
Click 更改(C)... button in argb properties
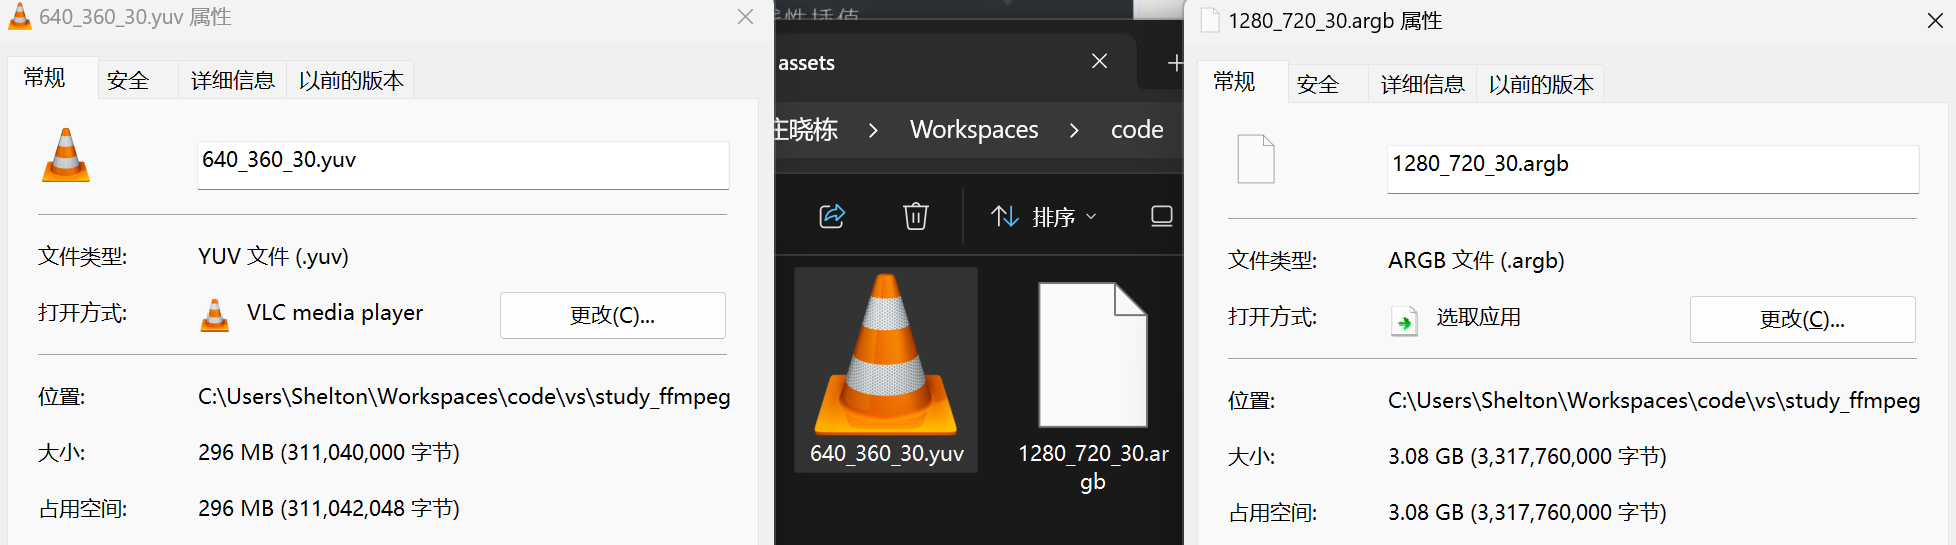(1802, 320)
